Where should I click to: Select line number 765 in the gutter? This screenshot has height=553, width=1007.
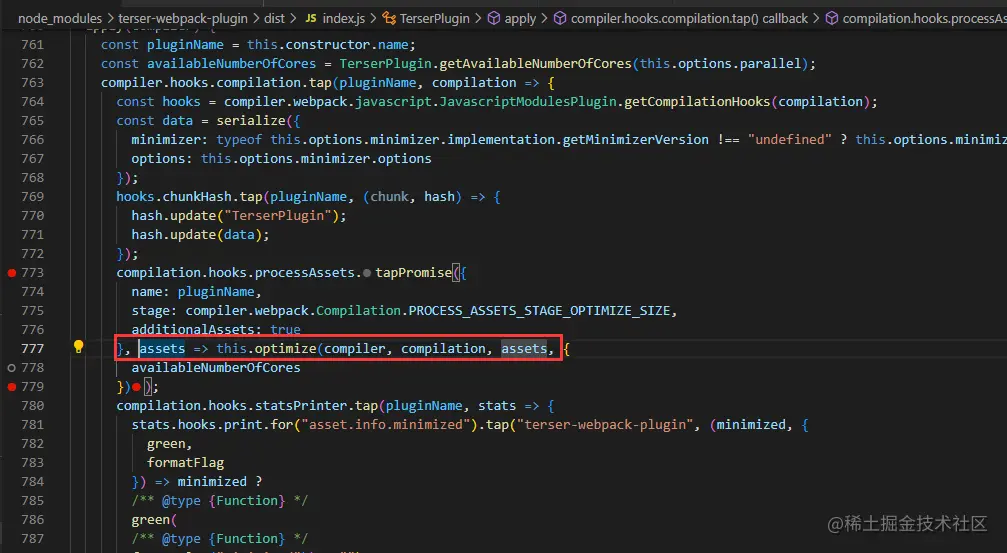click(32, 121)
